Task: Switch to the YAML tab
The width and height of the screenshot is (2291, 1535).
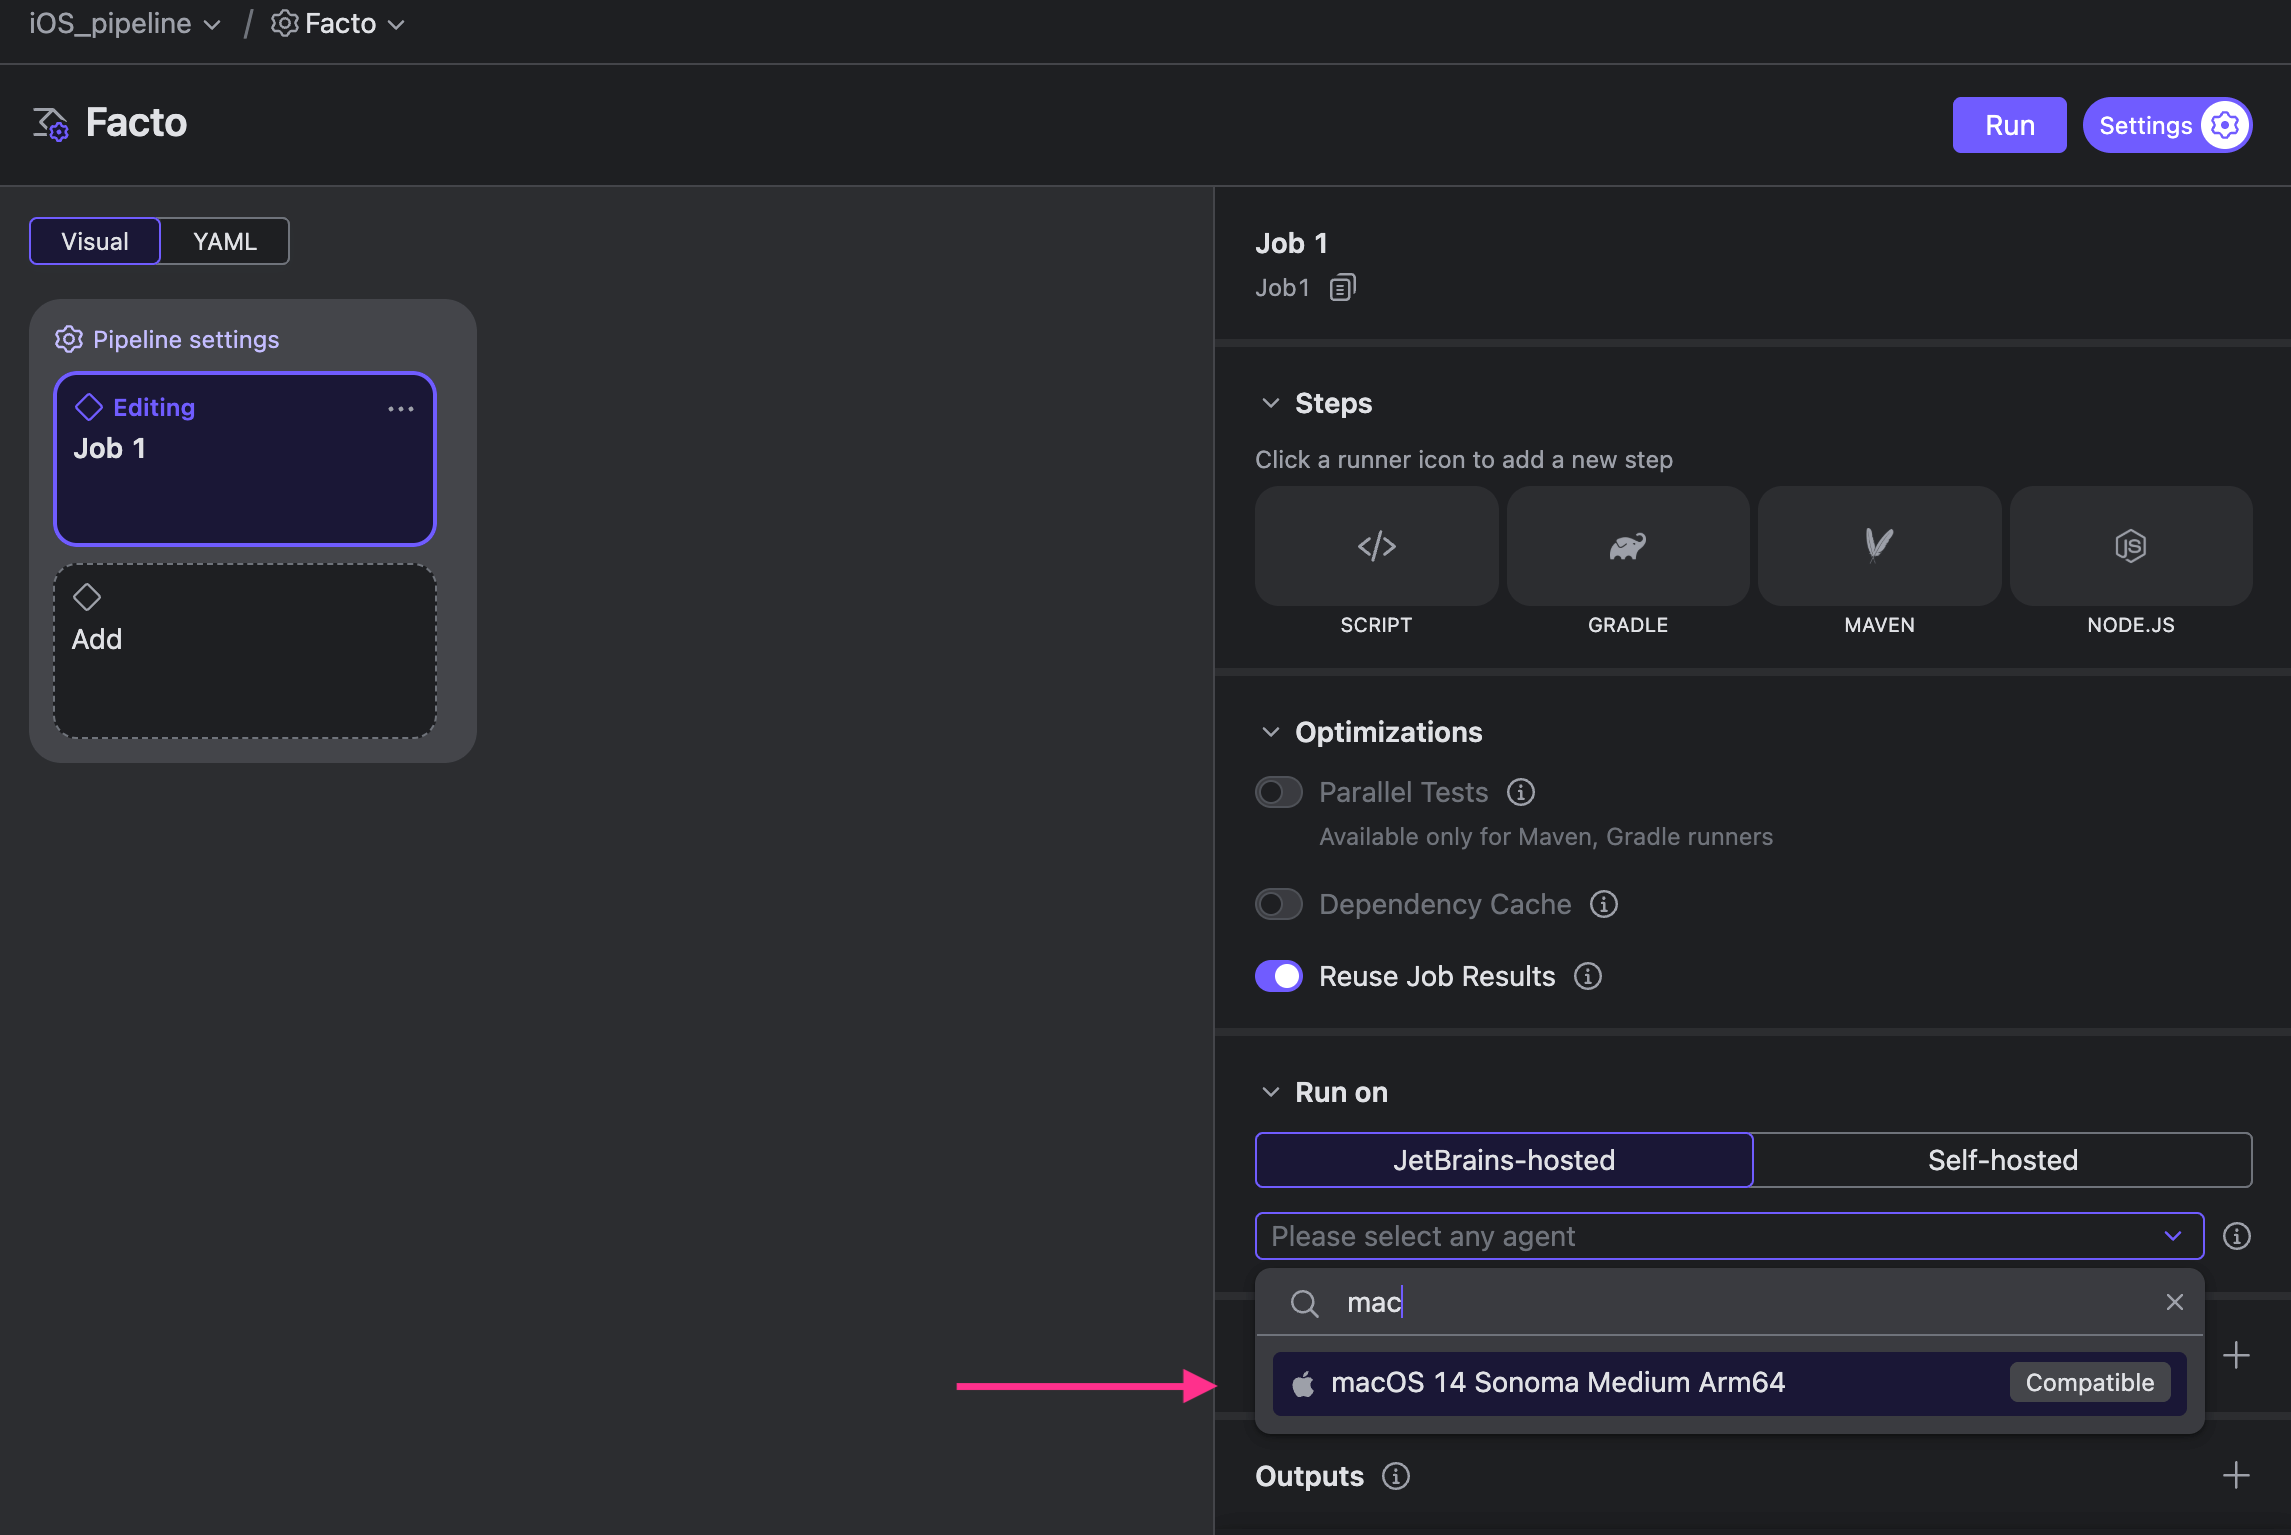Action: point(225,241)
